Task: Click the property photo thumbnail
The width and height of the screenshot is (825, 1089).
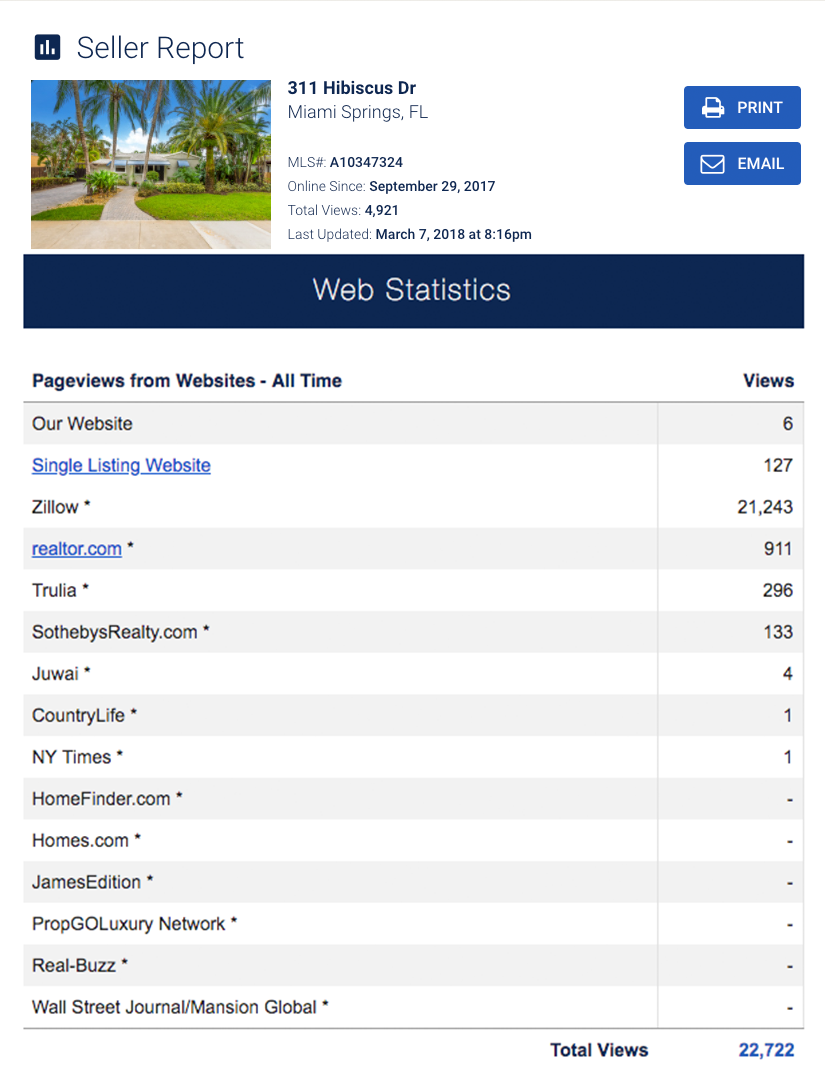Action: click(x=151, y=165)
